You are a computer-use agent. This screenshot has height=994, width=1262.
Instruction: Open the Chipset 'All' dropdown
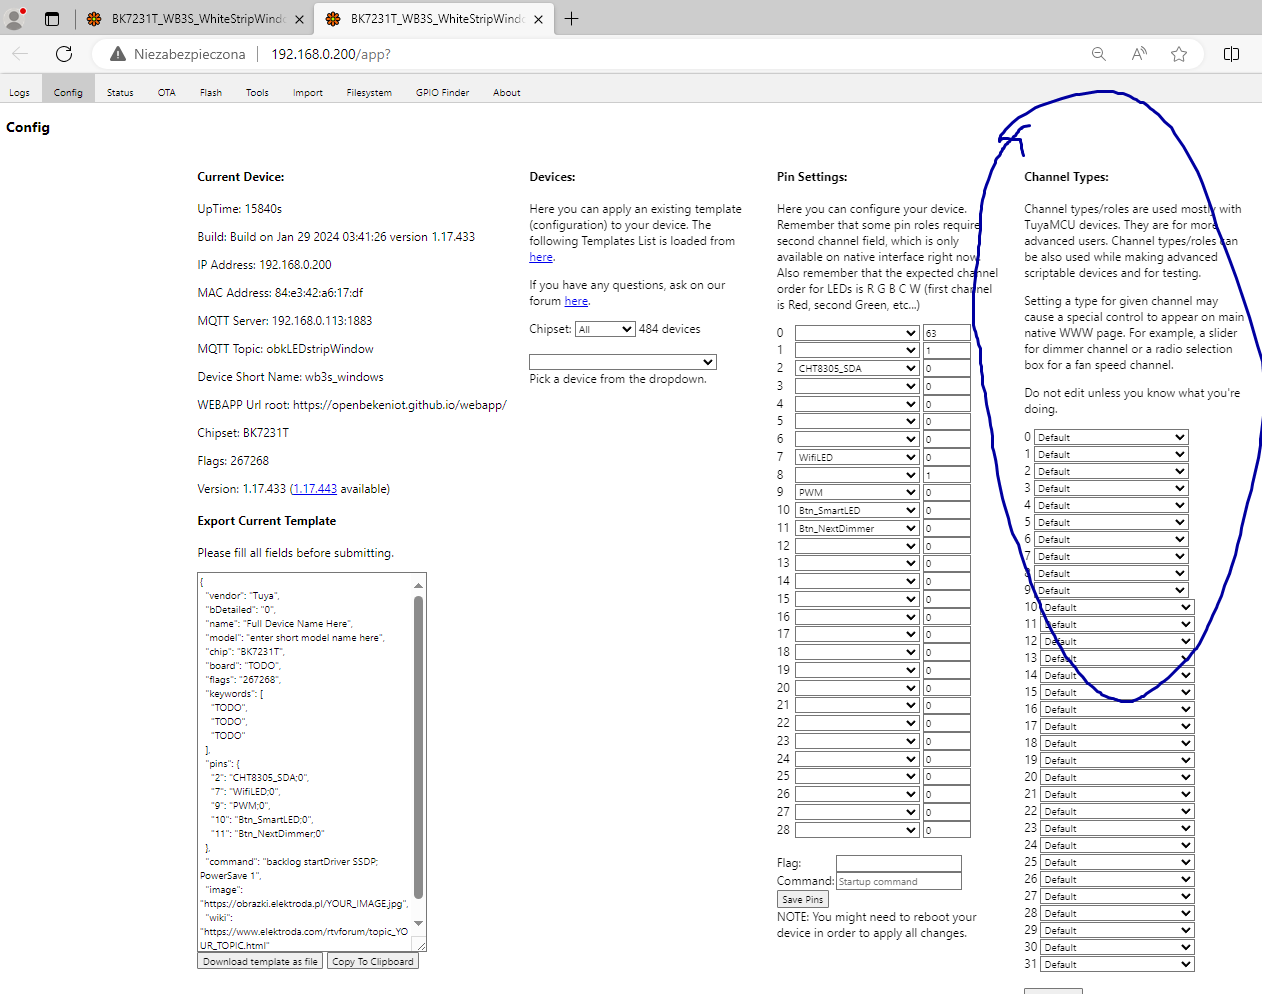click(x=605, y=329)
